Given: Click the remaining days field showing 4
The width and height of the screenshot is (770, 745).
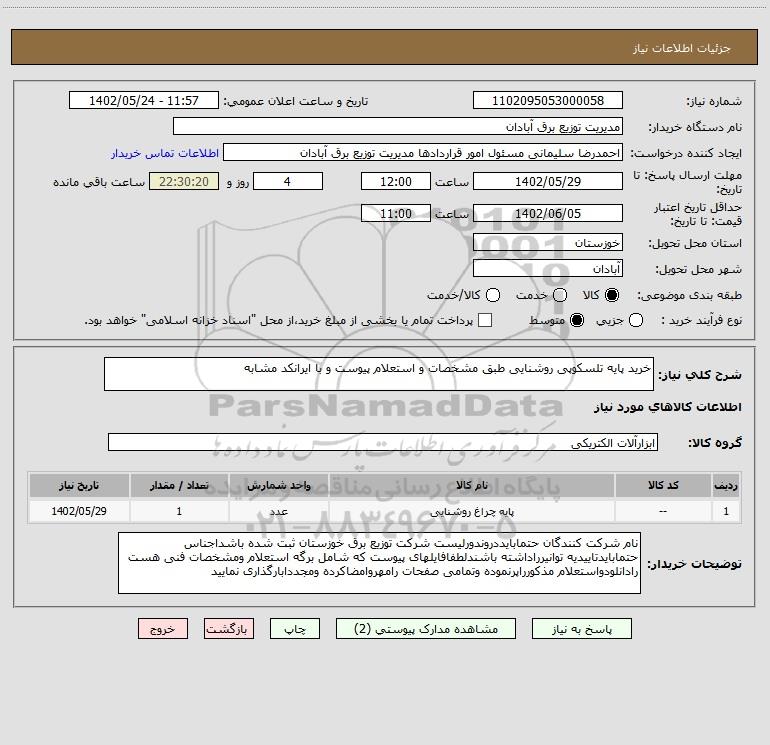Looking at the screenshot, I should click(288, 181).
